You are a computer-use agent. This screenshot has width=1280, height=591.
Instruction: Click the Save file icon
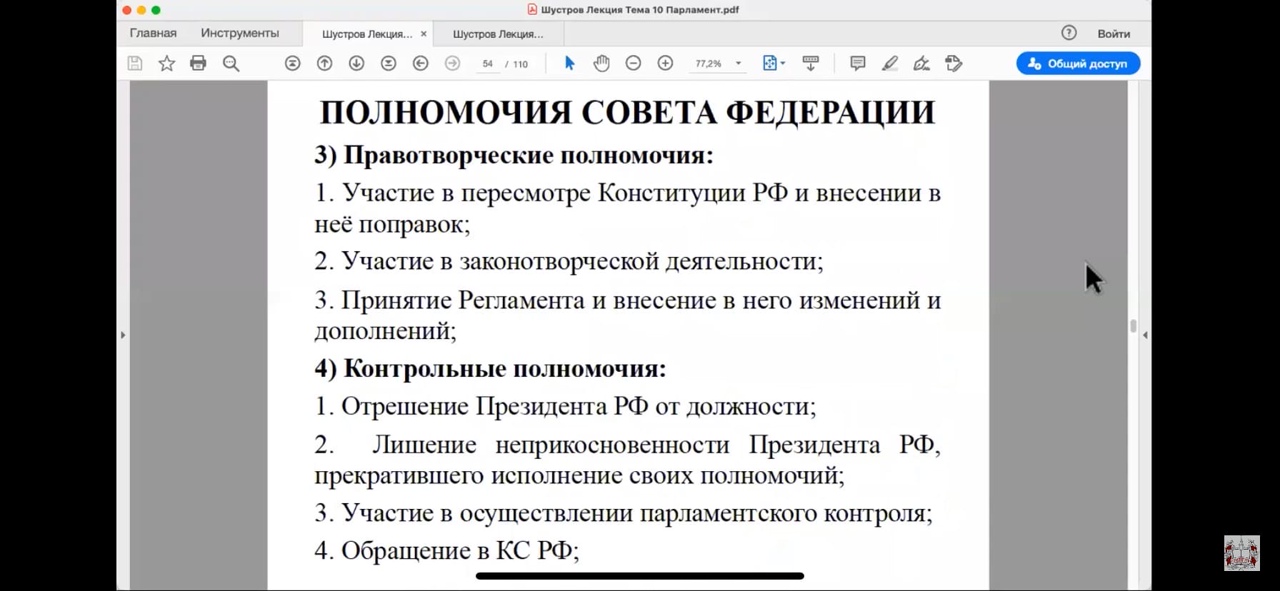point(135,63)
